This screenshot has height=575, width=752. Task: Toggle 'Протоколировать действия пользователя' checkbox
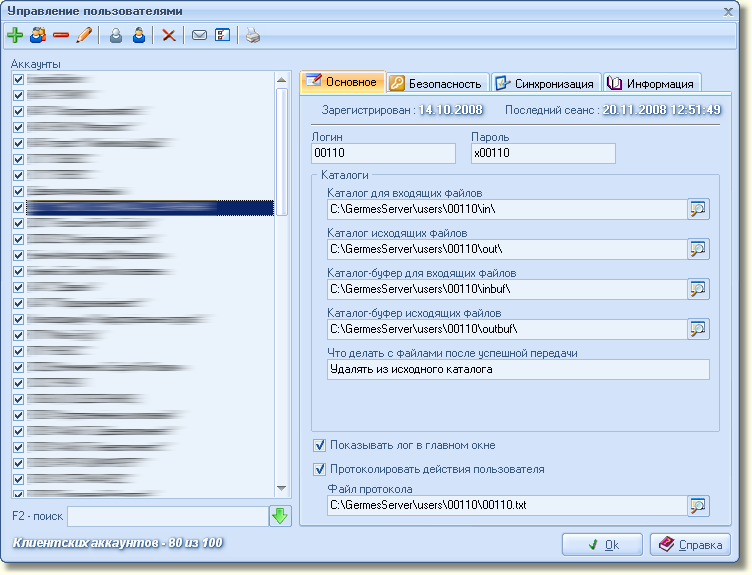point(319,469)
